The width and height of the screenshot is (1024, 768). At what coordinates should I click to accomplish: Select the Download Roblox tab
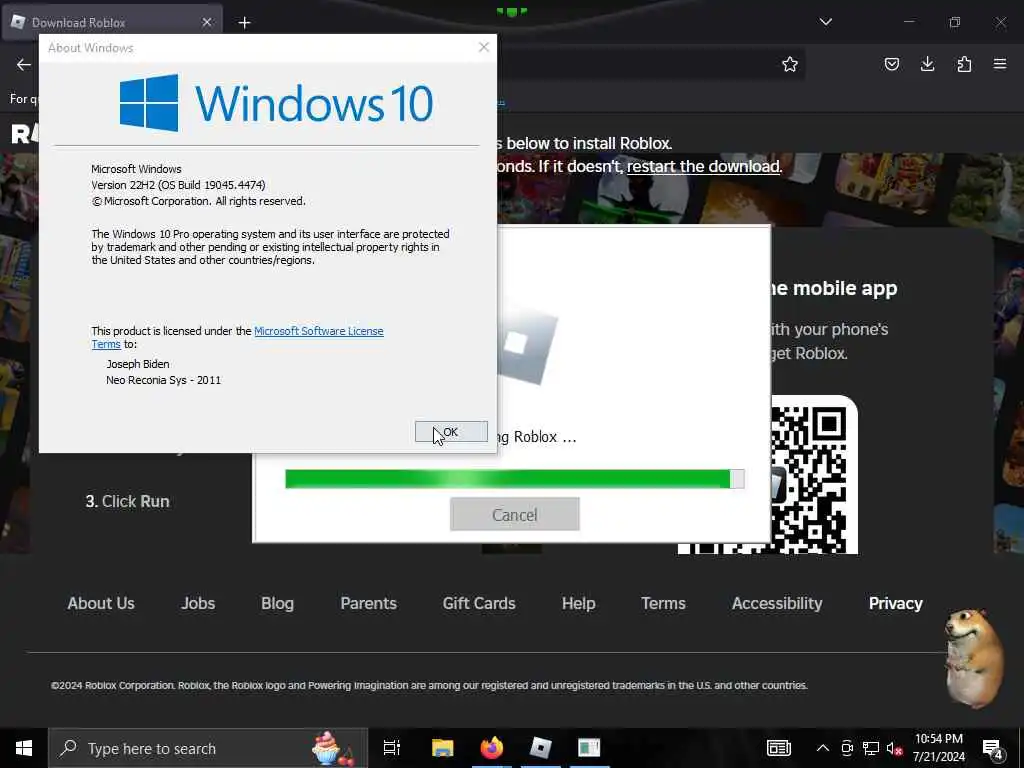coord(112,23)
